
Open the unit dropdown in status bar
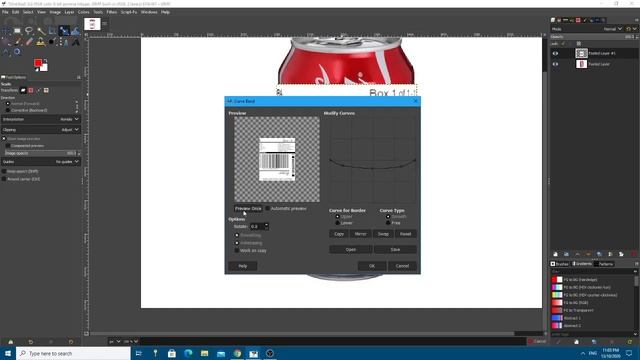(115, 342)
